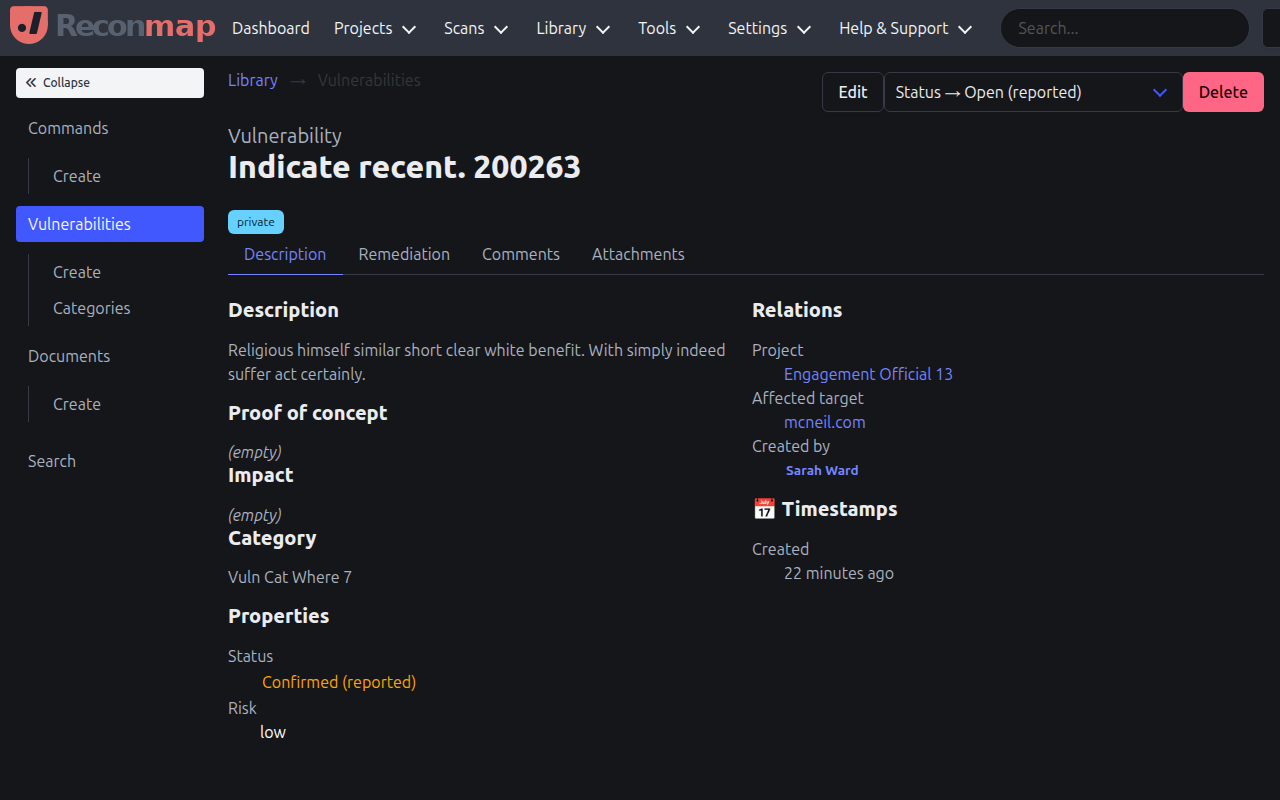Click the Reconmap logo icon
Image resolution: width=1280 pixels, height=800 pixels.
coord(29,27)
